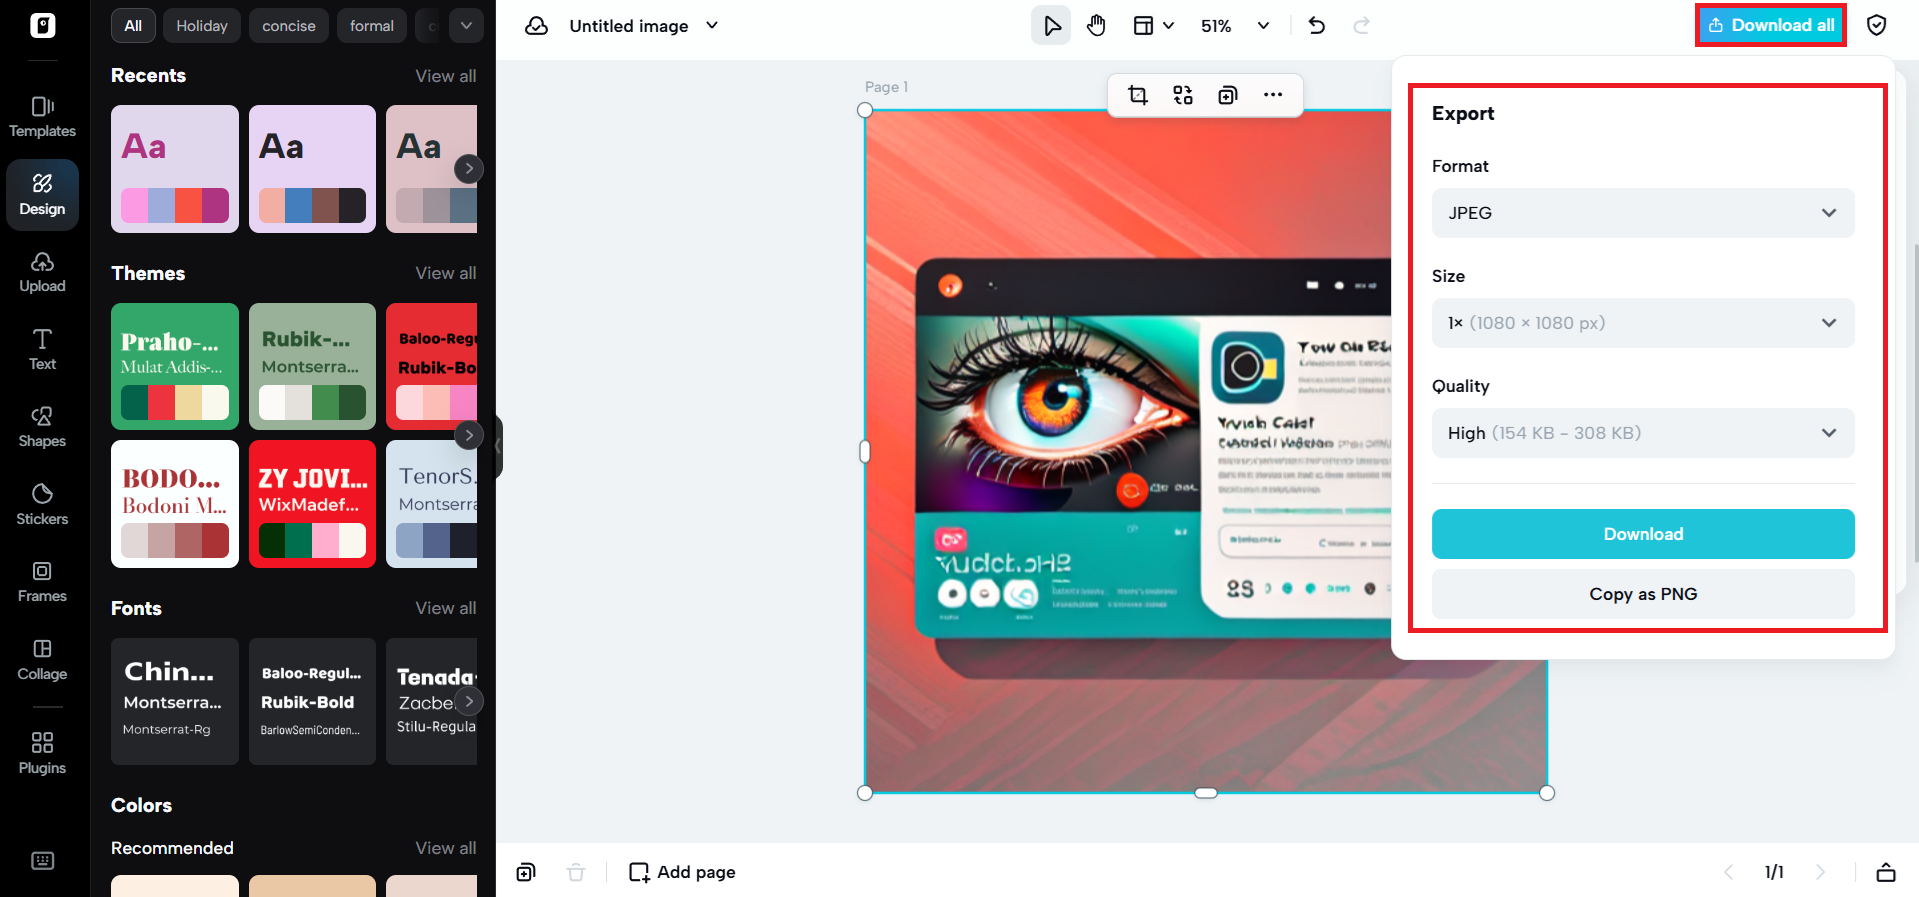Click the keyboard shortcuts icon
1919x897 pixels.
tap(42, 861)
